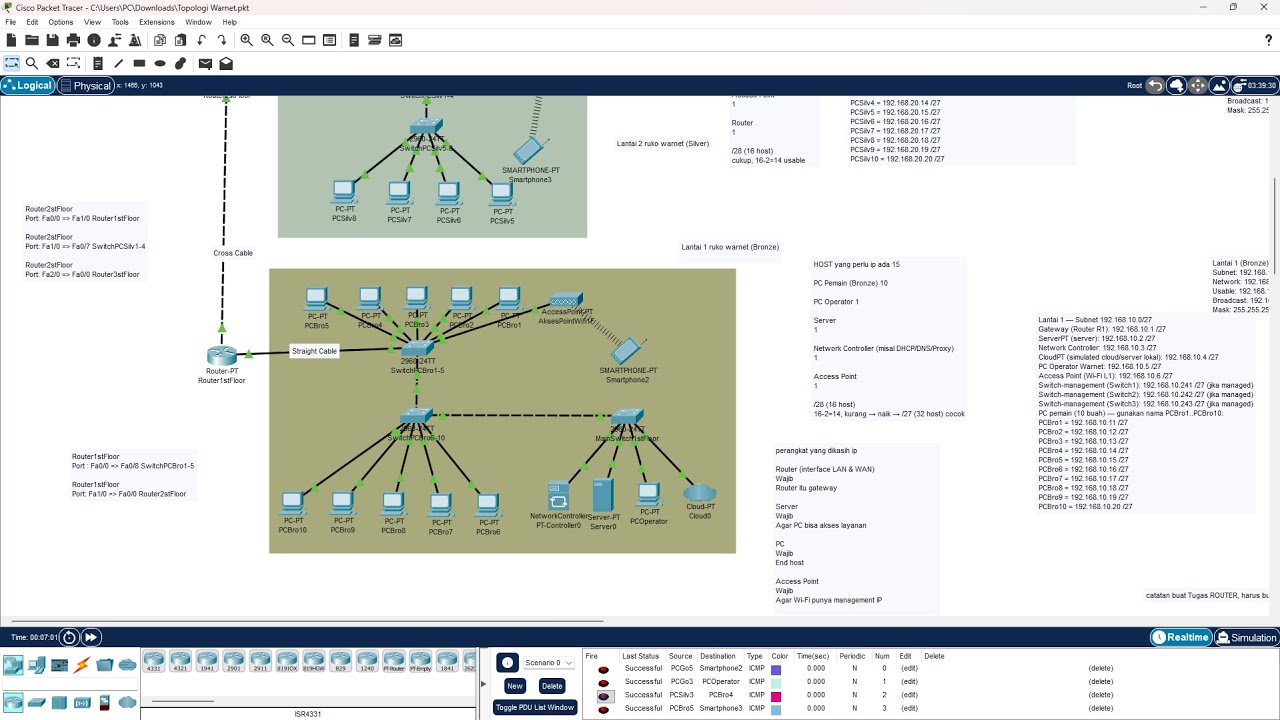Reset simulation time with power cycle button
This screenshot has width=1280, height=720.
pos(69,637)
